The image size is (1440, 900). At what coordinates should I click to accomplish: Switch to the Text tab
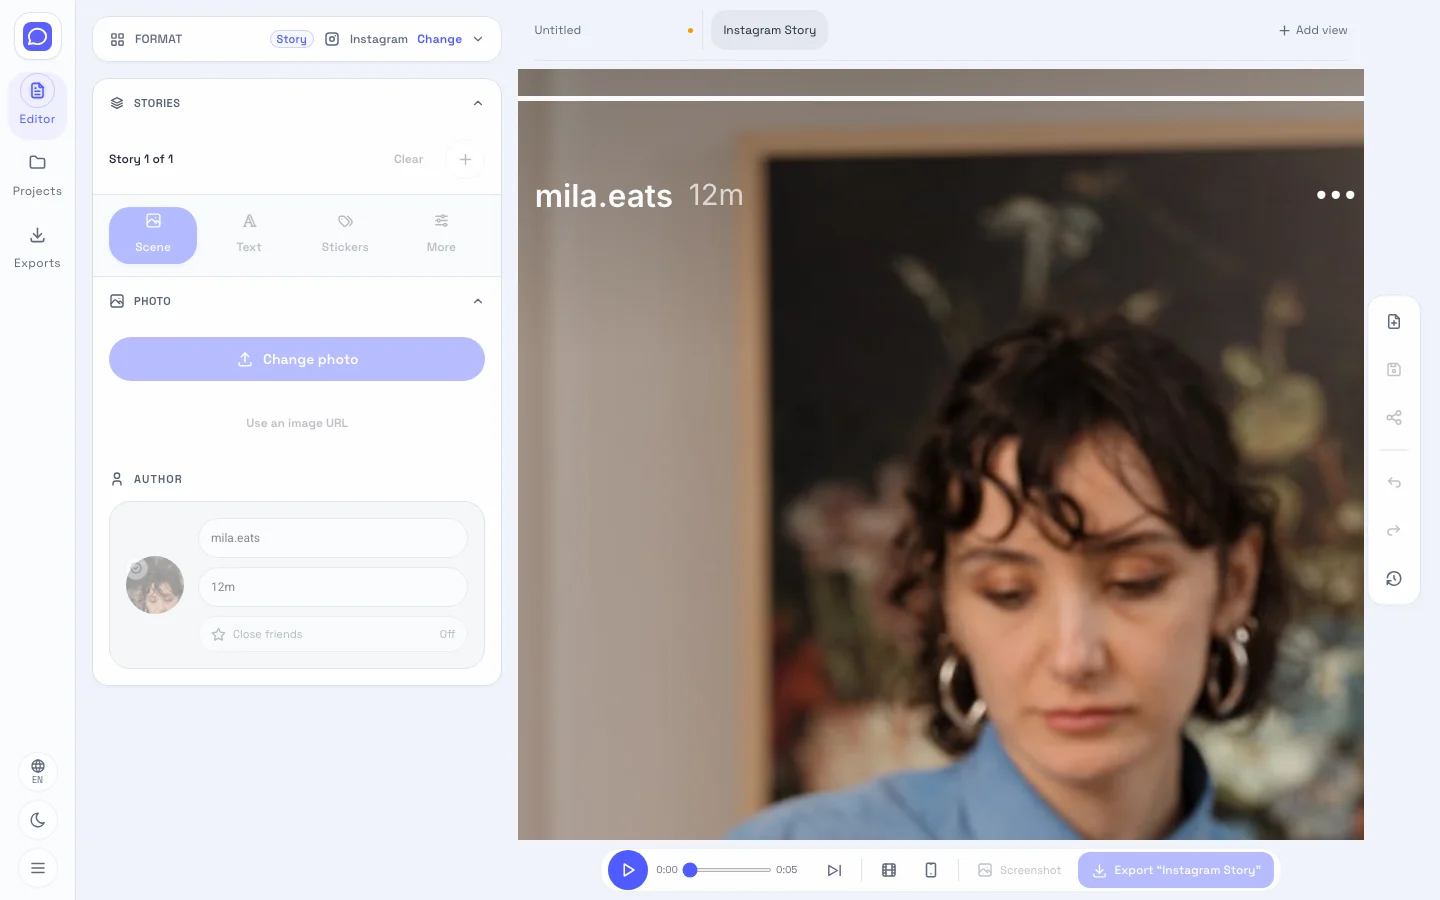tap(249, 235)
